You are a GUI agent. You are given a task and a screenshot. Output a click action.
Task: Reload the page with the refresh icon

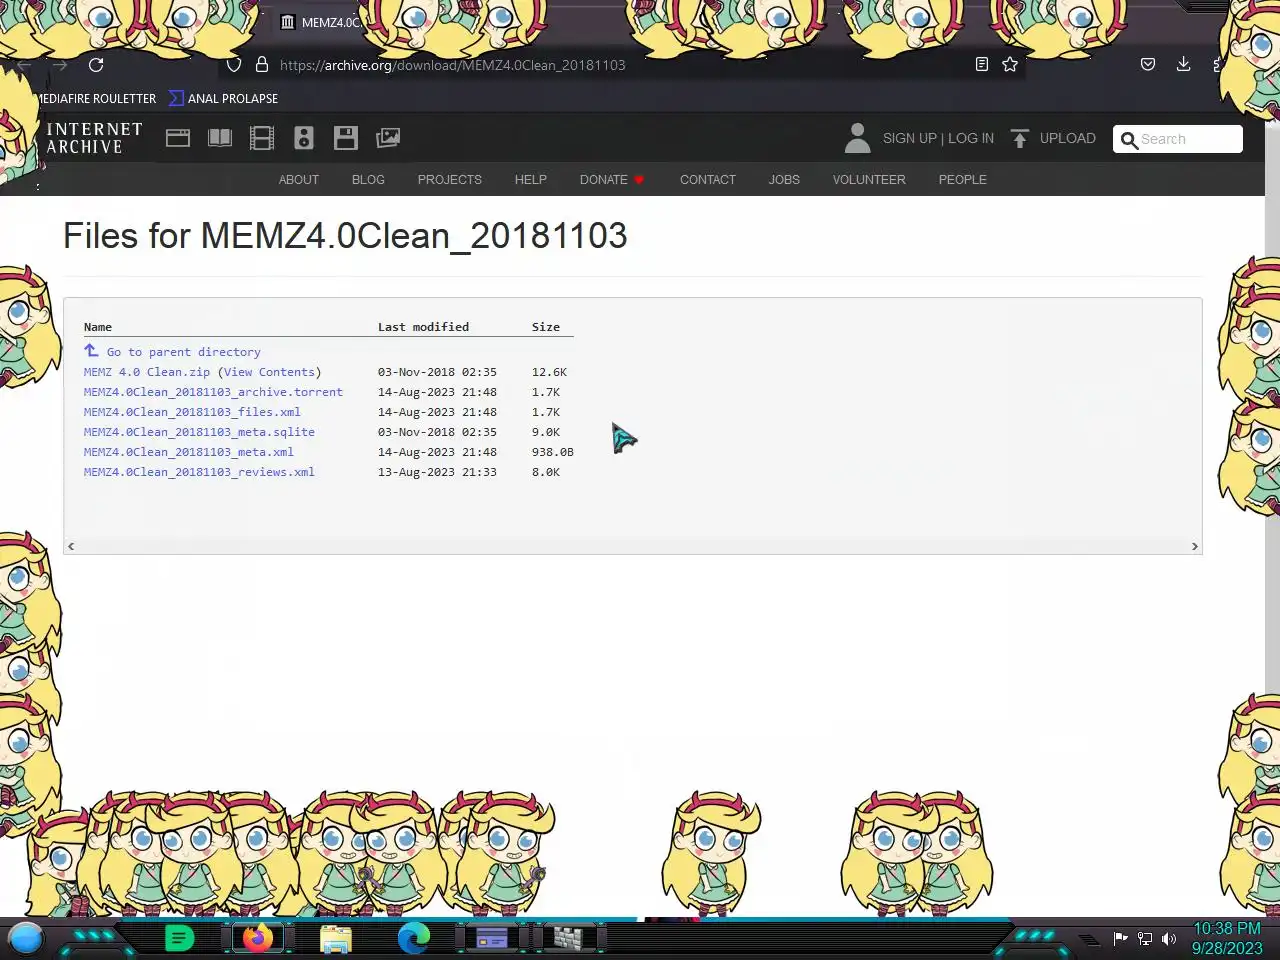pos(96,65)
